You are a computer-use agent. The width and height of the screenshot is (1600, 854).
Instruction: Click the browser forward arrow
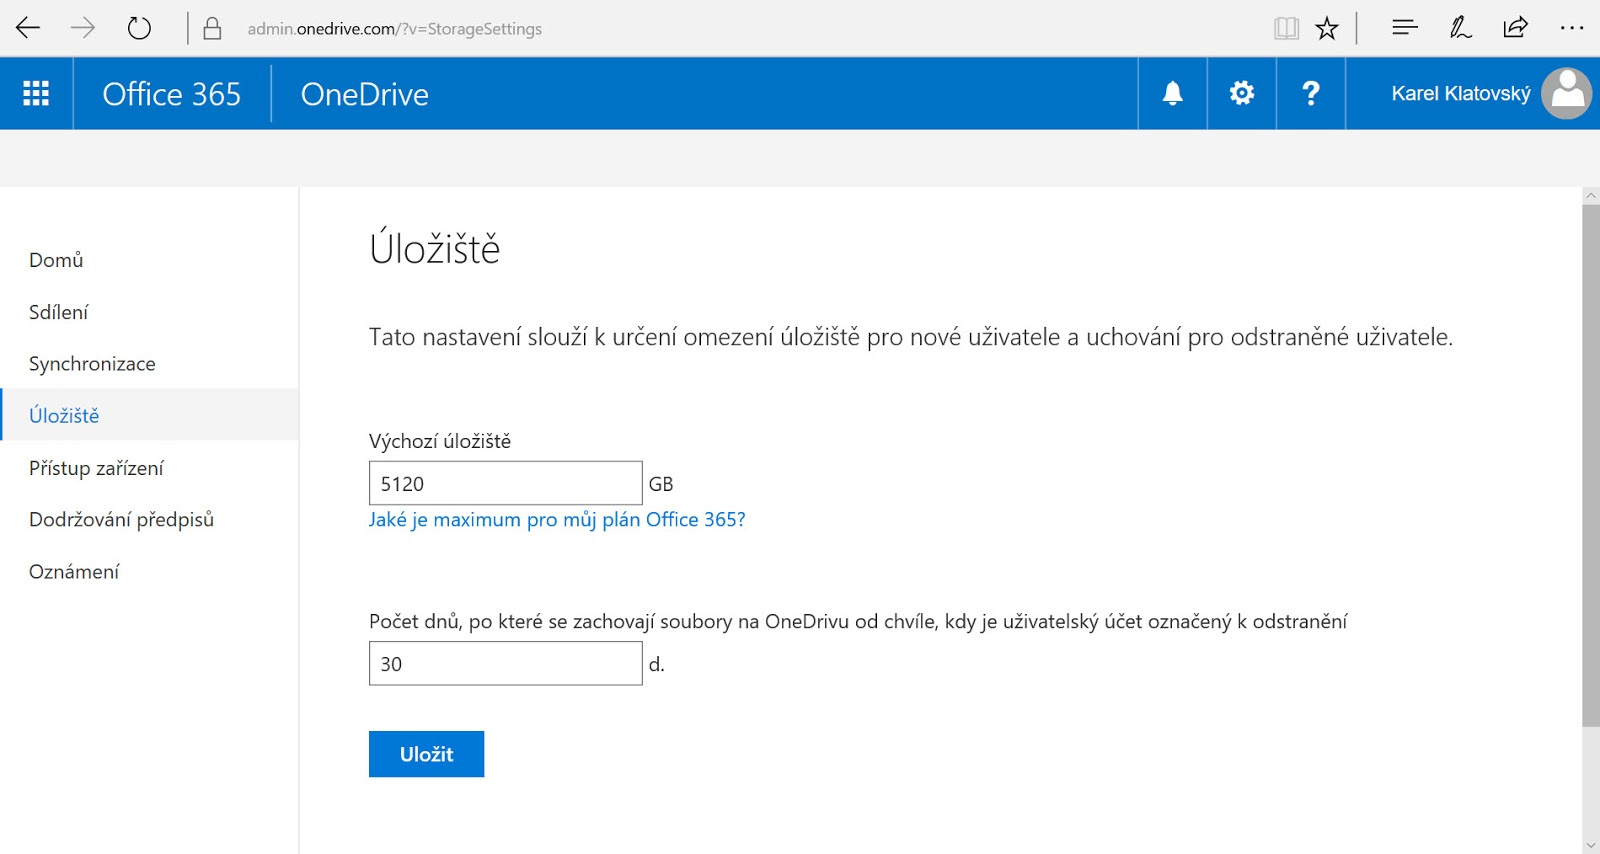tap(83, 28)
